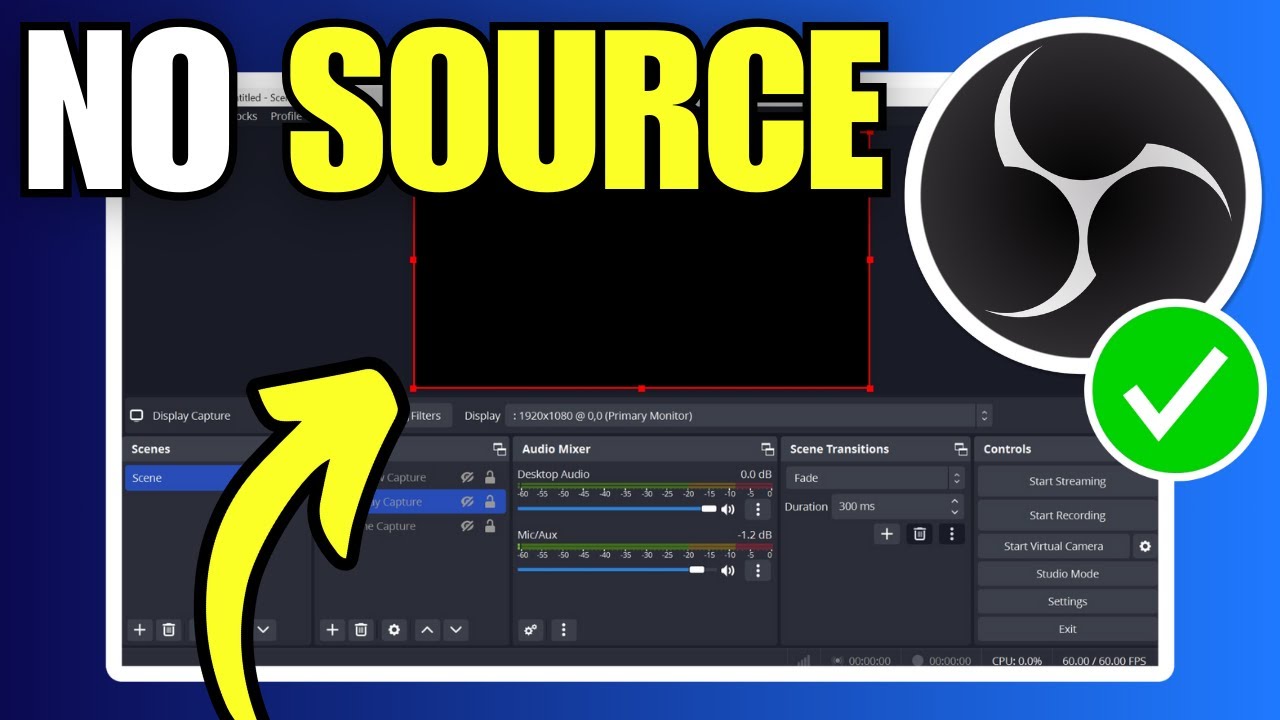Image resolution: width=1280 pixels, height=720 pixels.
Task: Delete selected source with Sources trash icon
Action: coord(361,629)
